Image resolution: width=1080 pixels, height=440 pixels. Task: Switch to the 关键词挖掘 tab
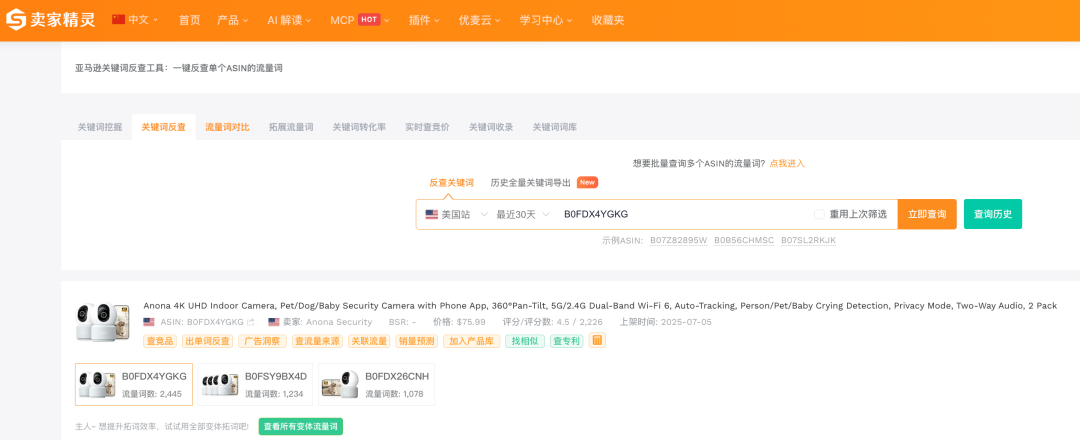tap(100, 127)
